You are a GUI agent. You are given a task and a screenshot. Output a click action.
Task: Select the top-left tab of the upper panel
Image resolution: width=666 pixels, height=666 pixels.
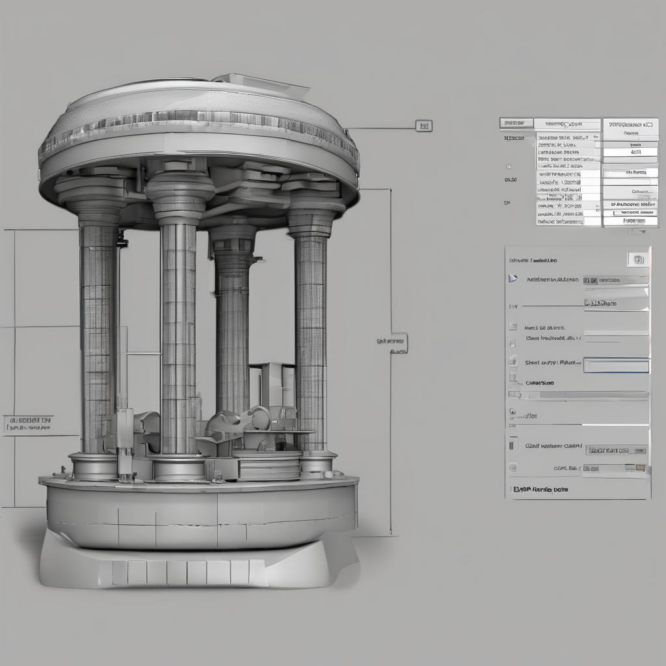point(514,123)
